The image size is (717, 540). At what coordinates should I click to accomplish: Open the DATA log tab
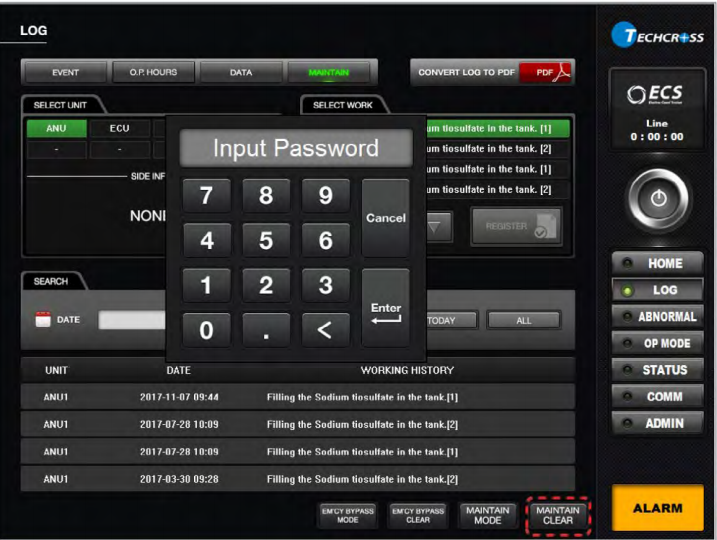(241, 72)
